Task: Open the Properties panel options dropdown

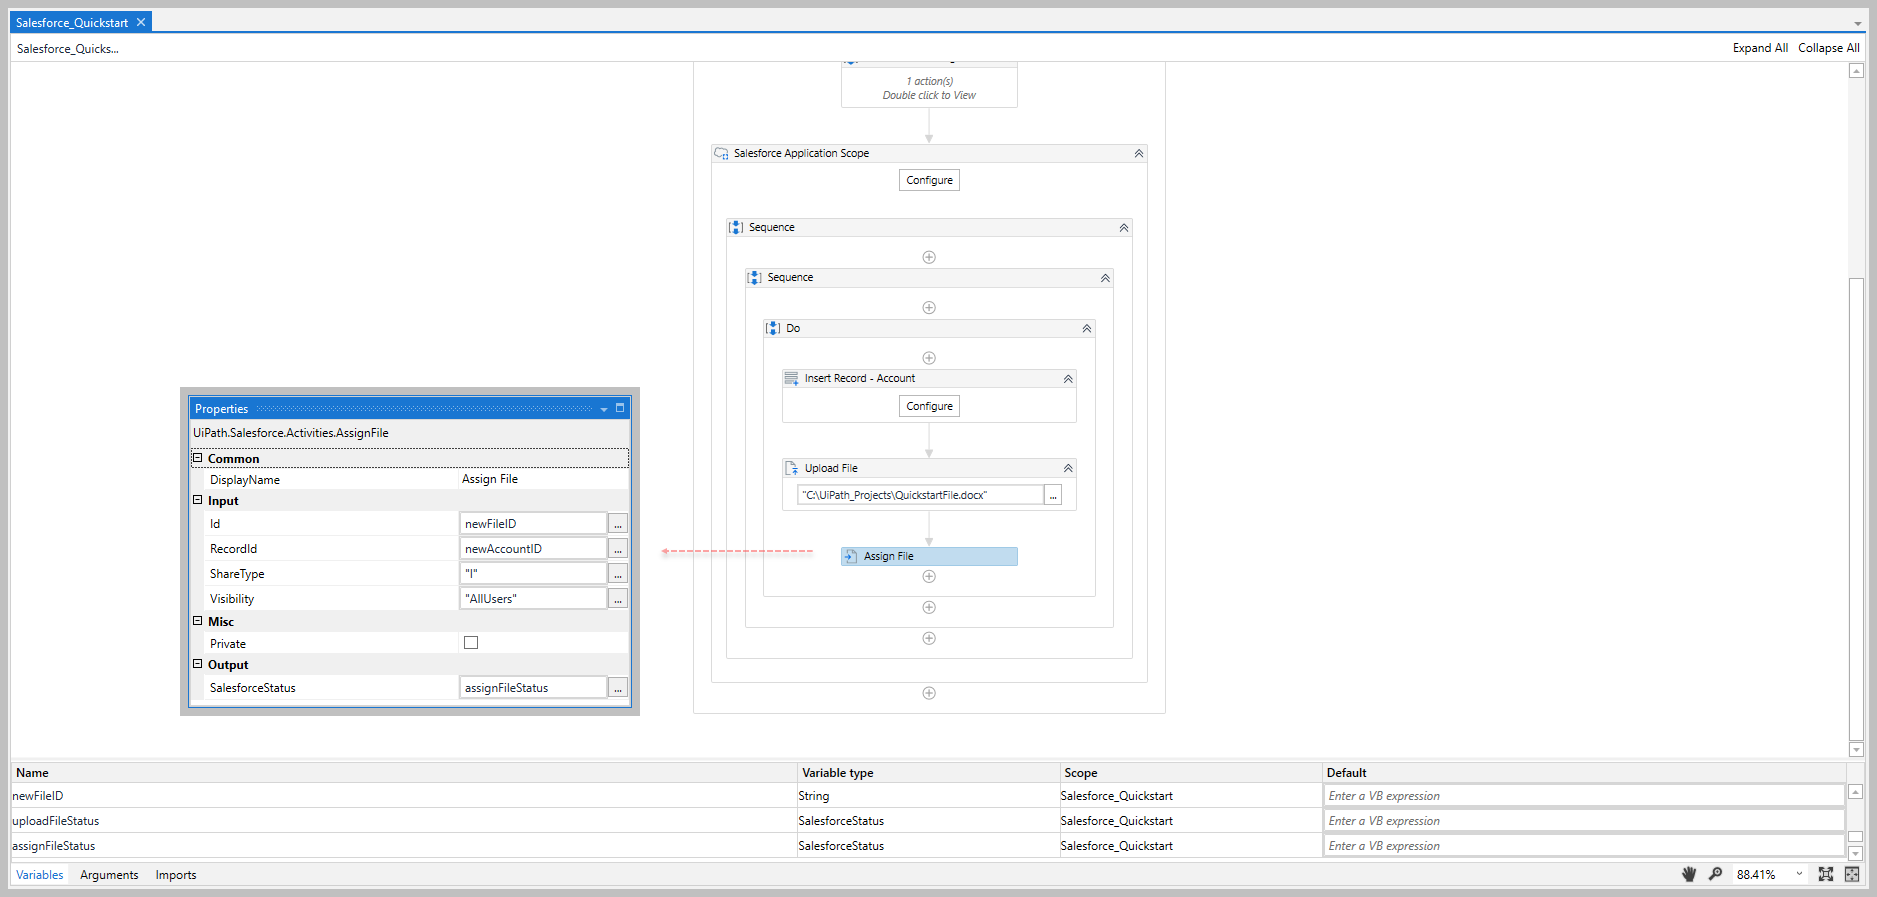Action: 604,409
